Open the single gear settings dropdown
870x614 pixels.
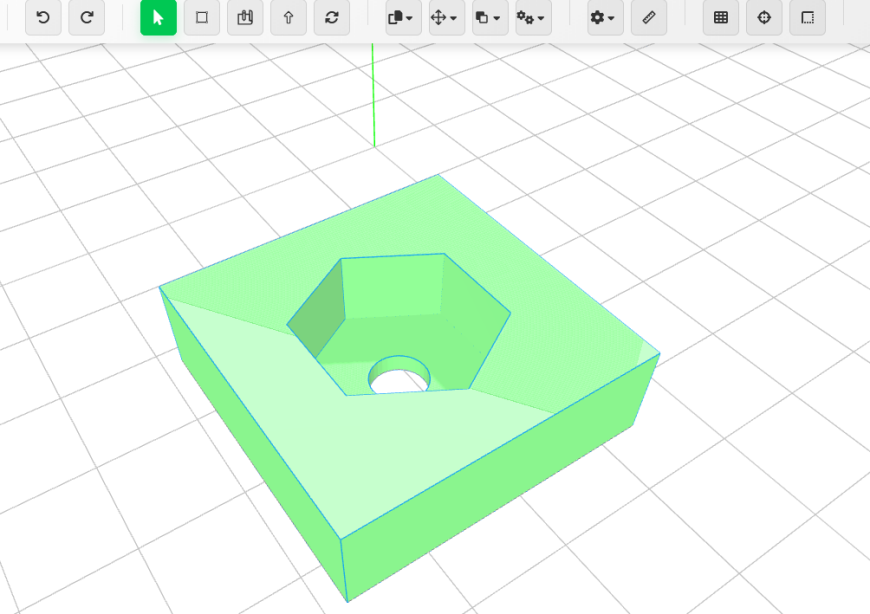tap(603, 18)
